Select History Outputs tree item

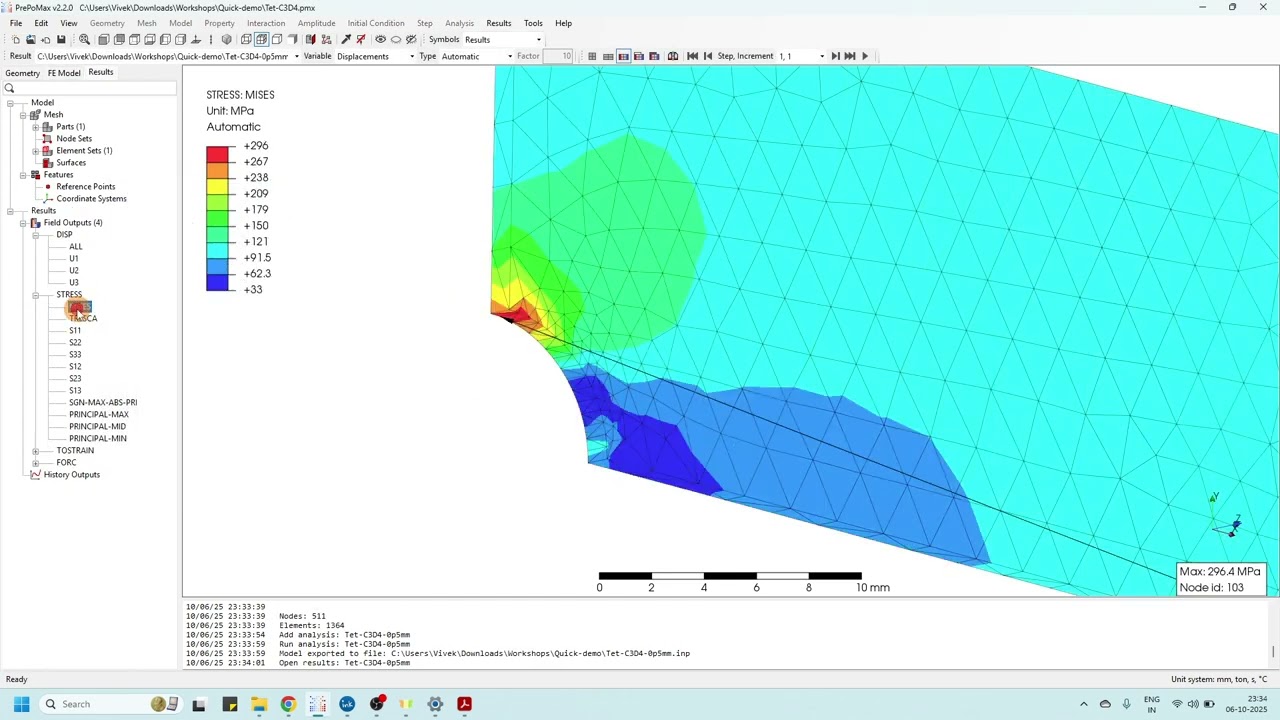pyautogui.click(x=71, y=475)
